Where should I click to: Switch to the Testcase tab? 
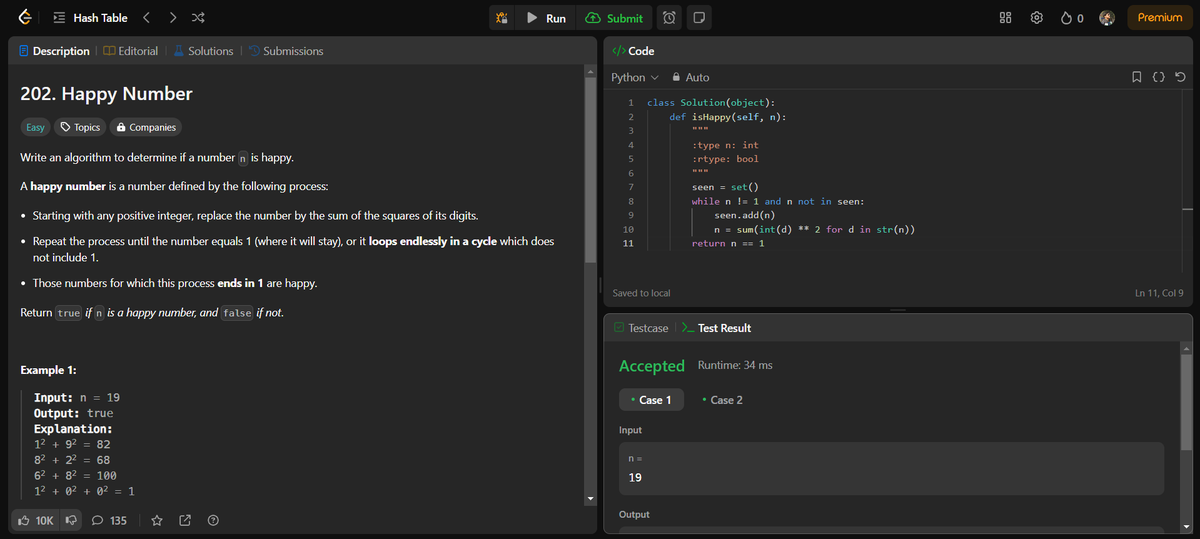point(640,328)
